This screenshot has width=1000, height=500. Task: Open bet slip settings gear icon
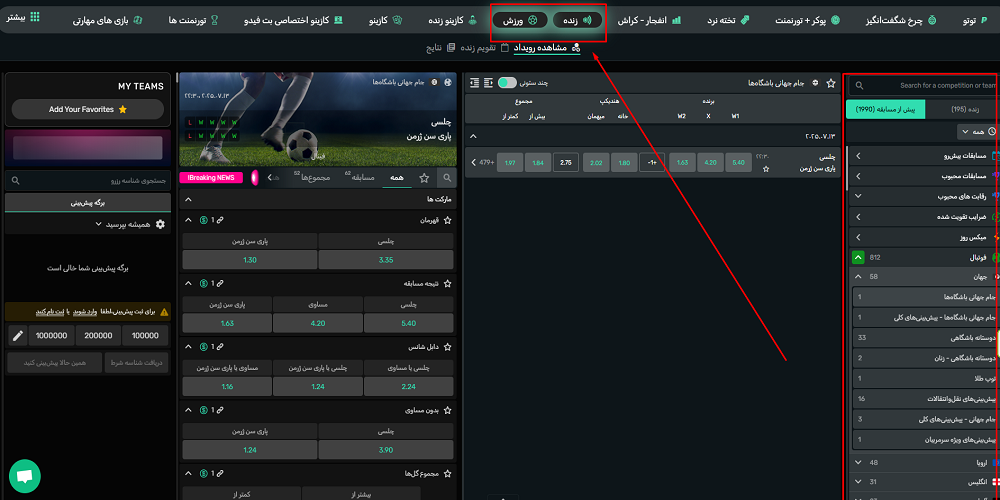pyautogui.click(x=160, y=224)
